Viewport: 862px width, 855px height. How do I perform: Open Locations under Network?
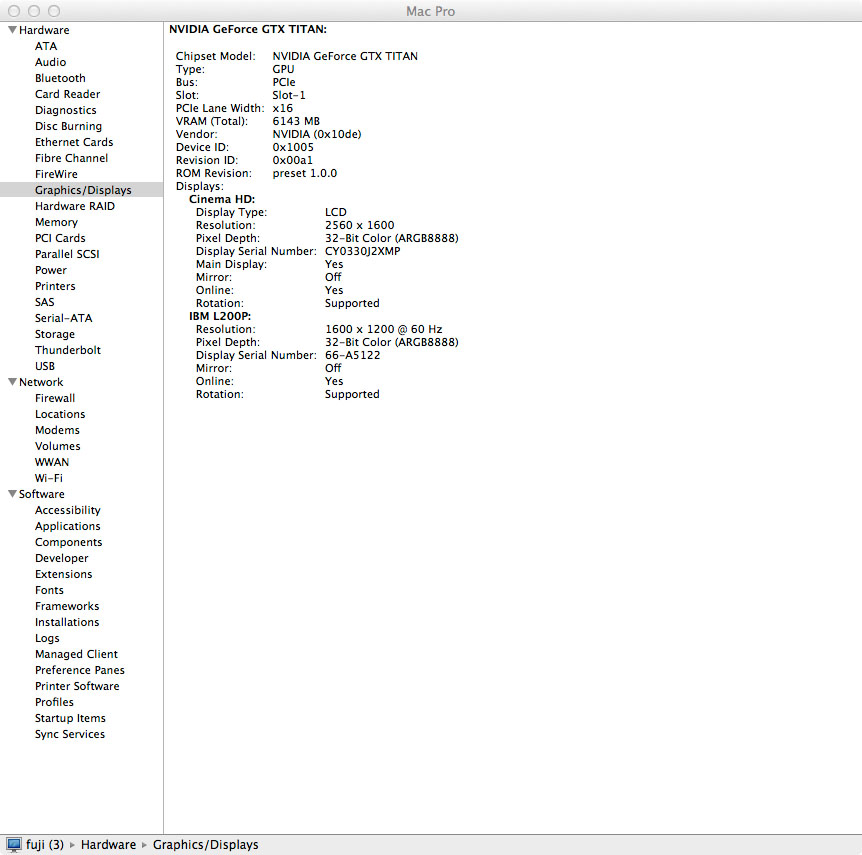point(60,414)
